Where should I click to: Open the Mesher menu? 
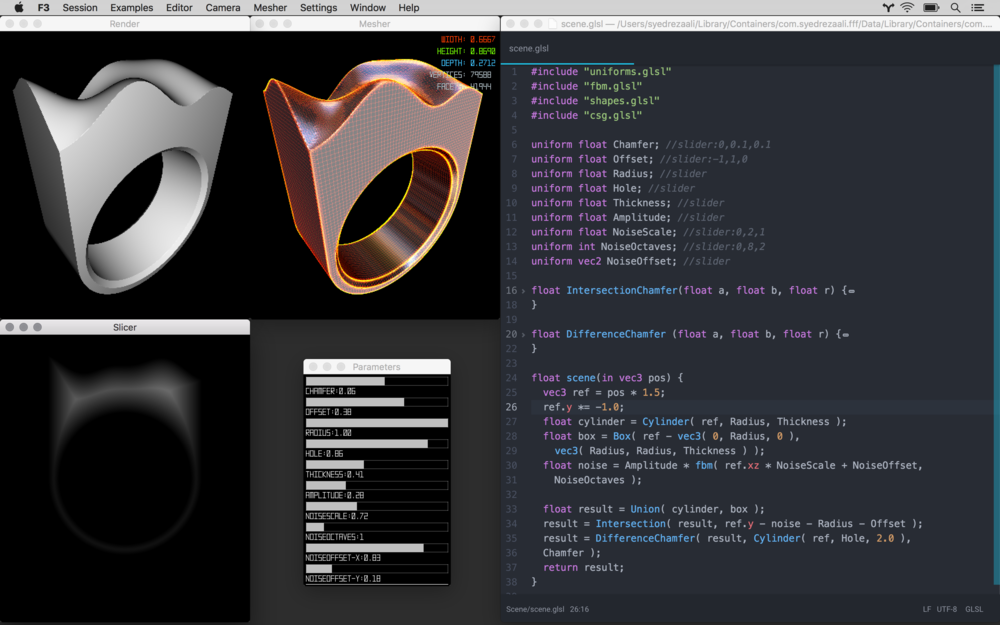click(x=270, y=8)
